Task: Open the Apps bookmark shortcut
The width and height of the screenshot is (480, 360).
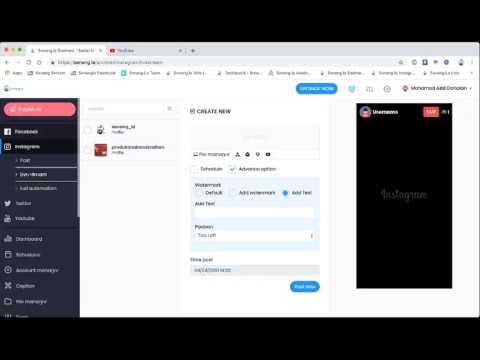Action: tap(14, 73)
